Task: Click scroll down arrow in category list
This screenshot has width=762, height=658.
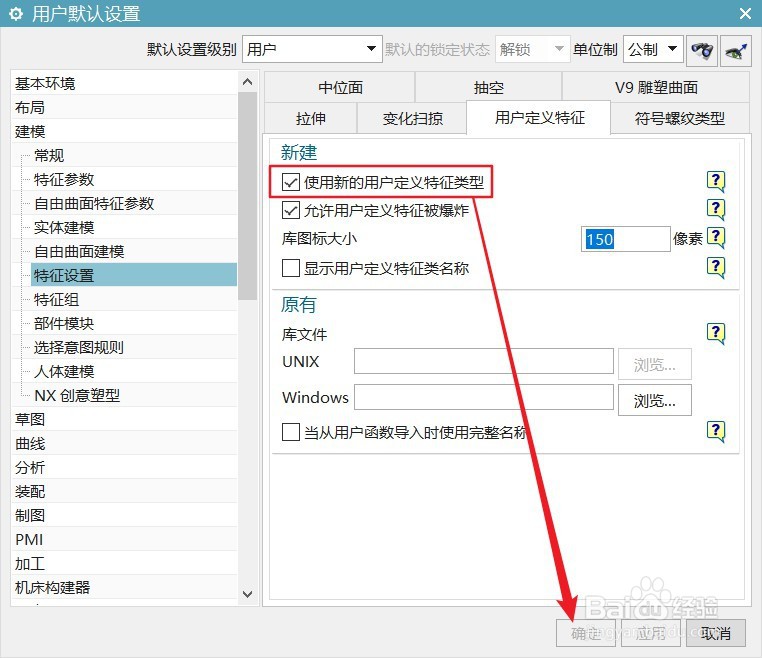Action: 247,594
